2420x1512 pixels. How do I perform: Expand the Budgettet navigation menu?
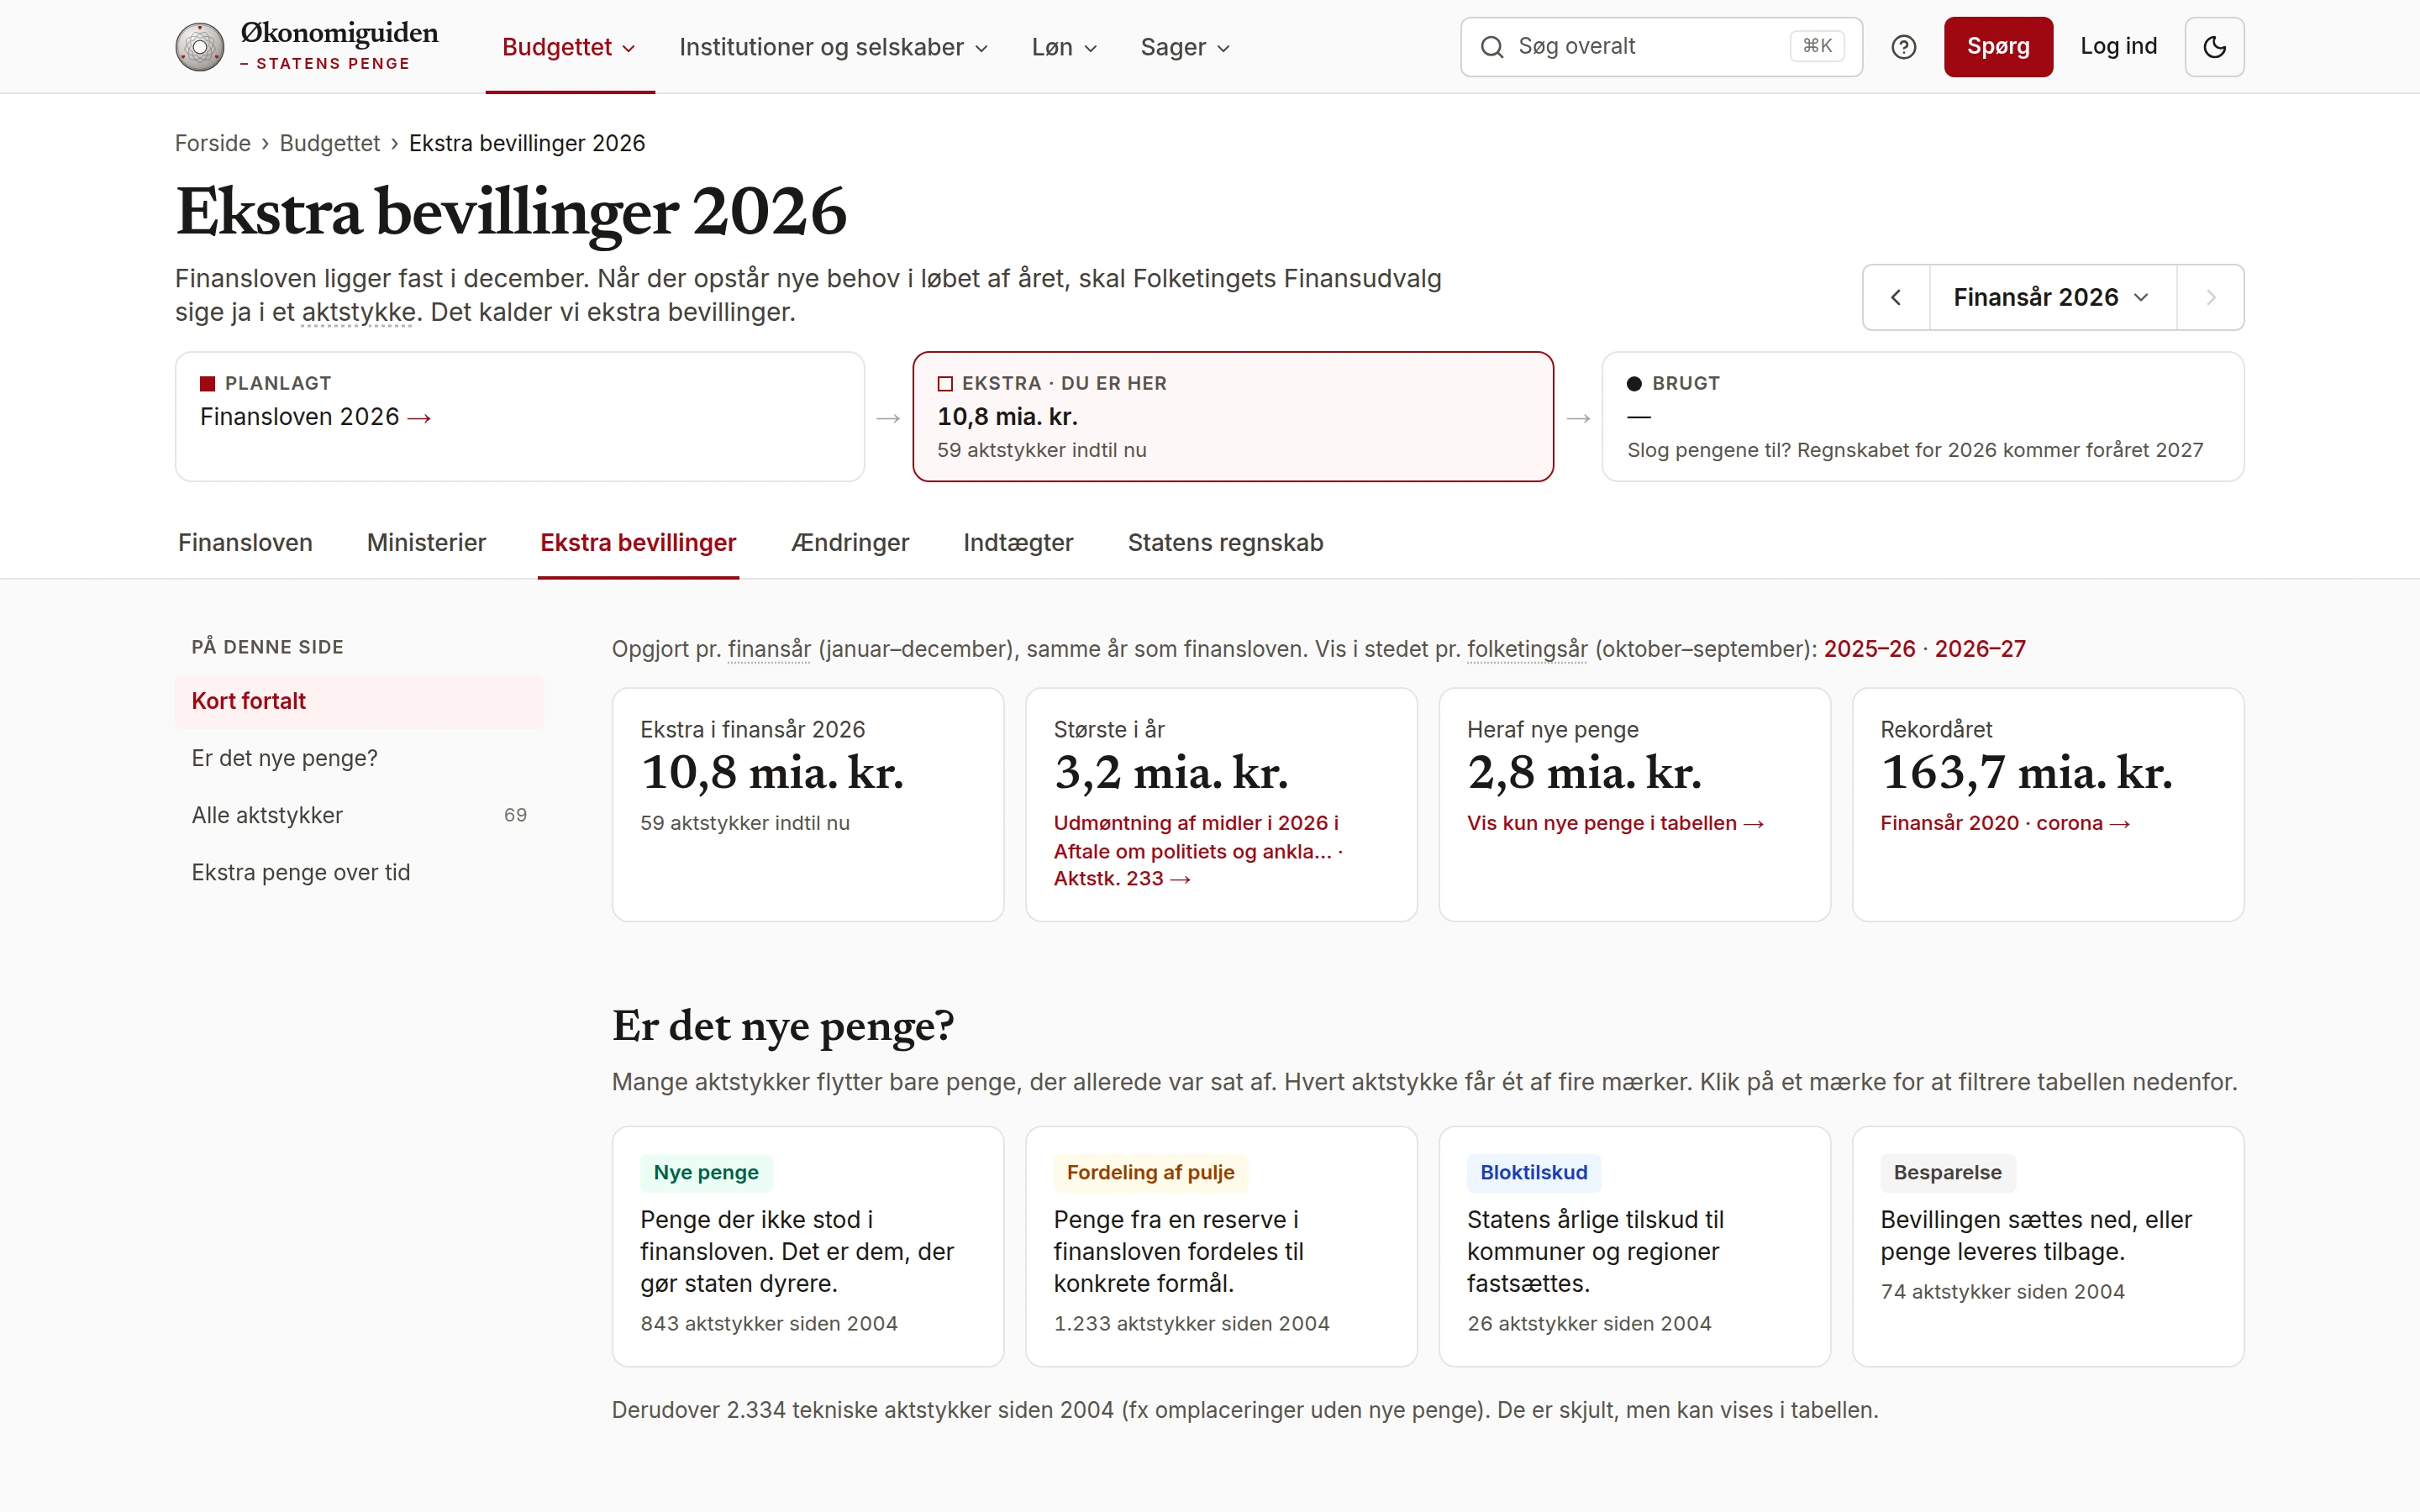point(569,47)
